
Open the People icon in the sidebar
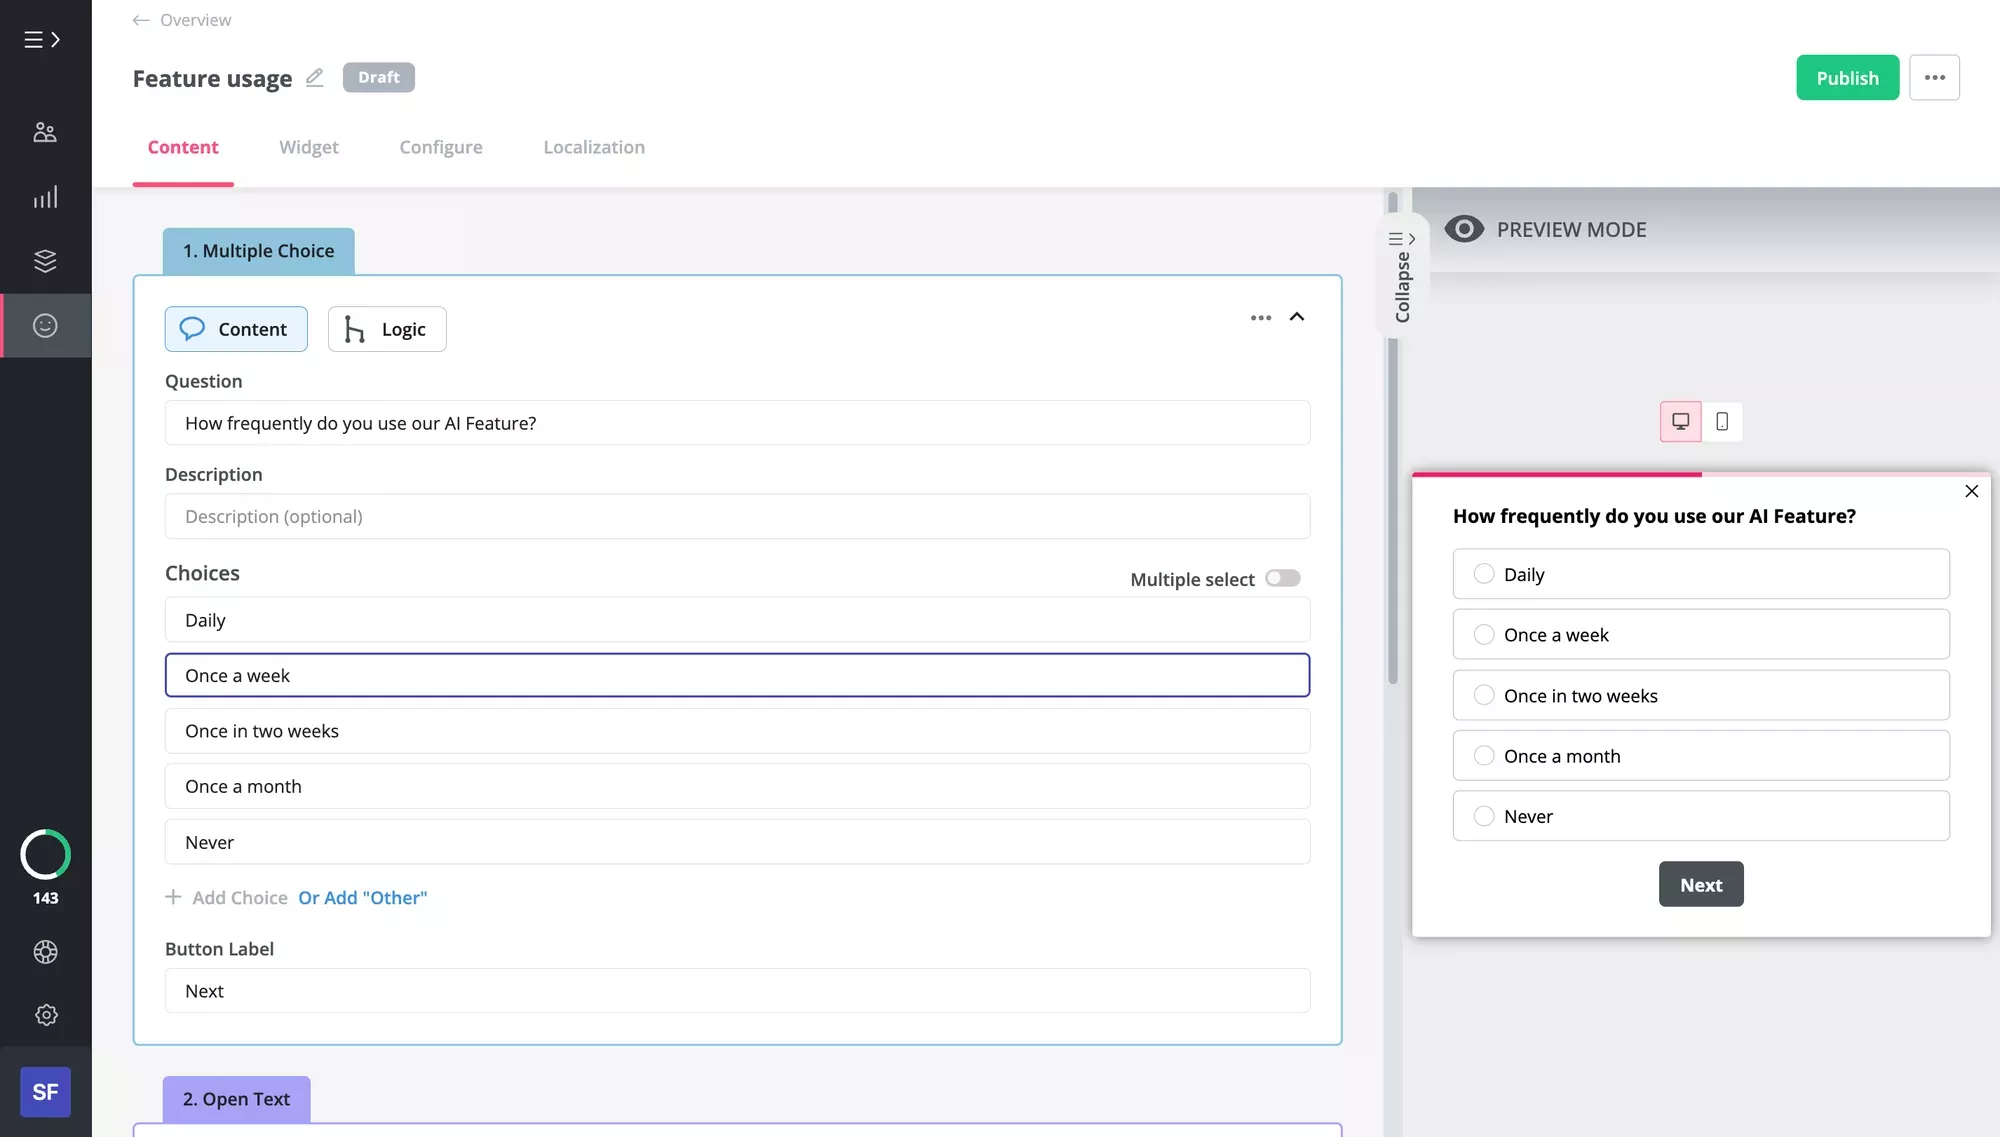[45, 132]
